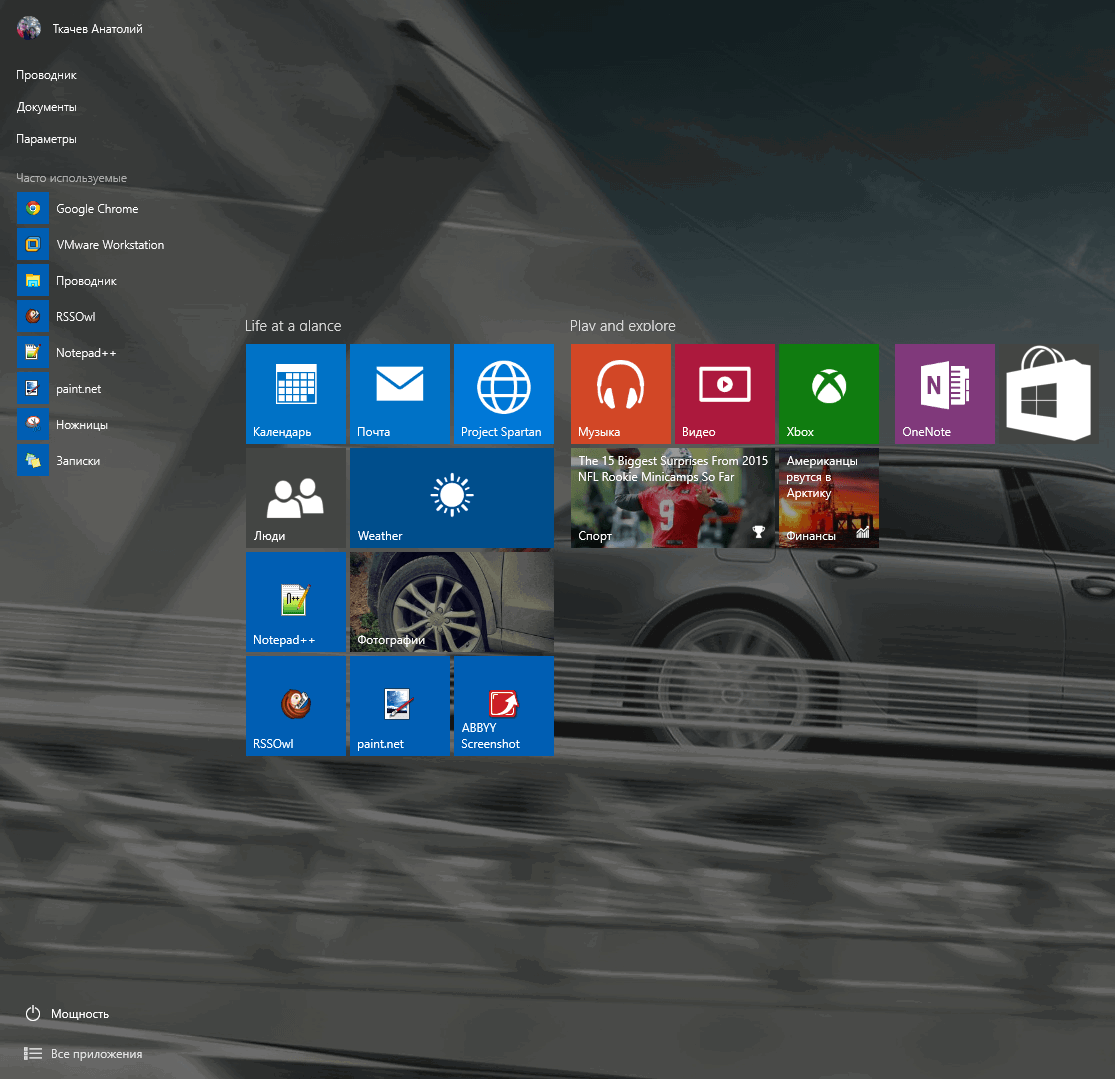Open Параметры settings
The height and width of the screenshot is (1079, 1115).
click(x=44, y=138)
